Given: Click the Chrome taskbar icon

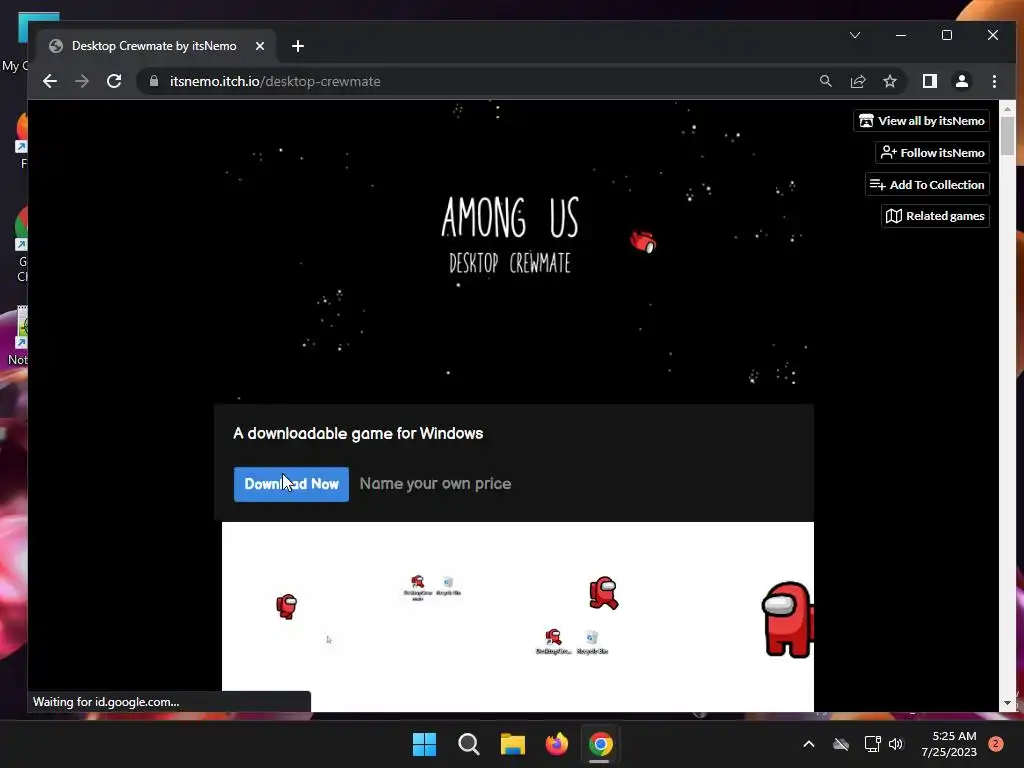Looking at the screenshot, I should [601, 744].
